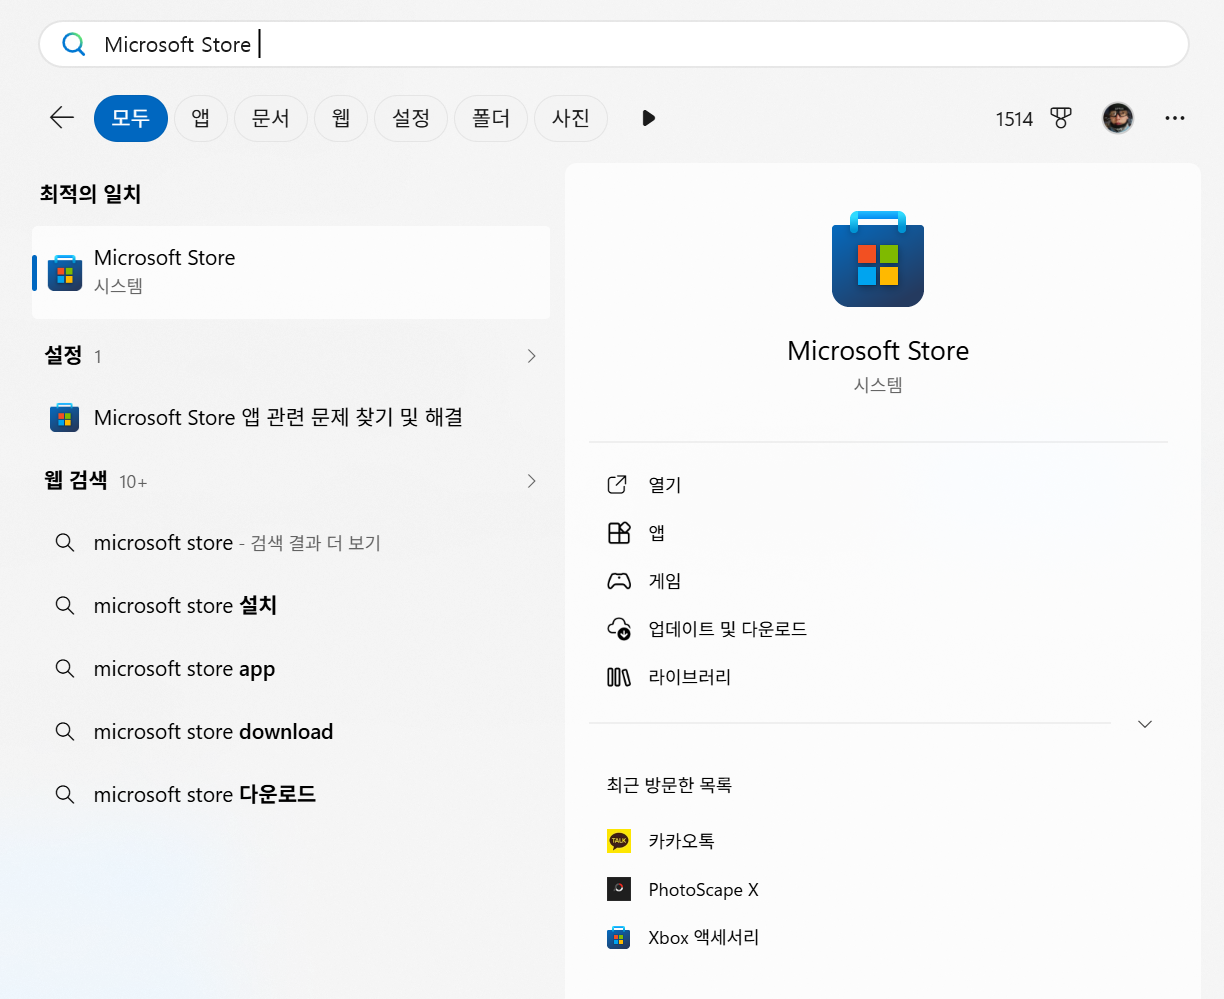Viewport: 1224px width, 999px height.
Task: Show more filter tabs with play arrow
Action: 648,118
